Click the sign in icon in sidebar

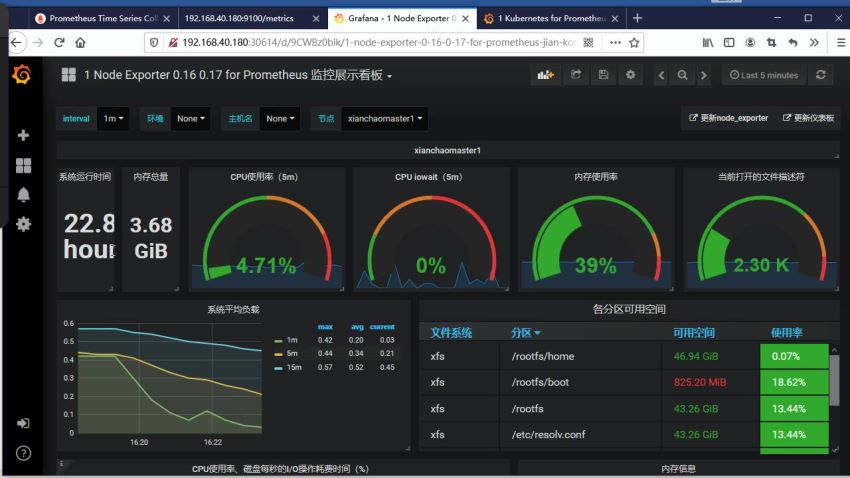(23, 423)
